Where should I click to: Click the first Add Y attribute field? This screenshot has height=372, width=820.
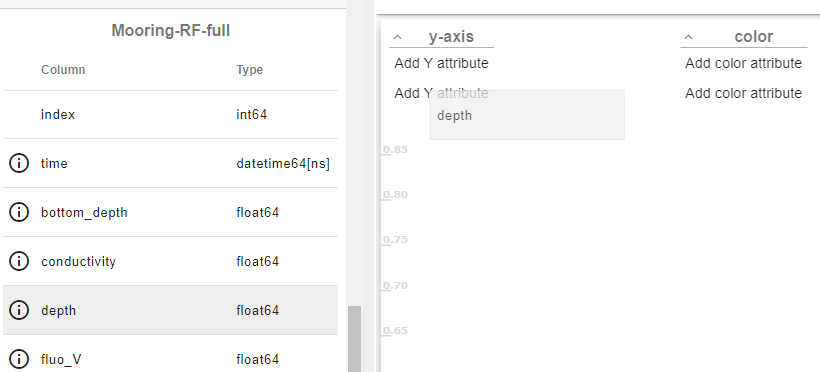pyautogui.click(x=441, y=63)
